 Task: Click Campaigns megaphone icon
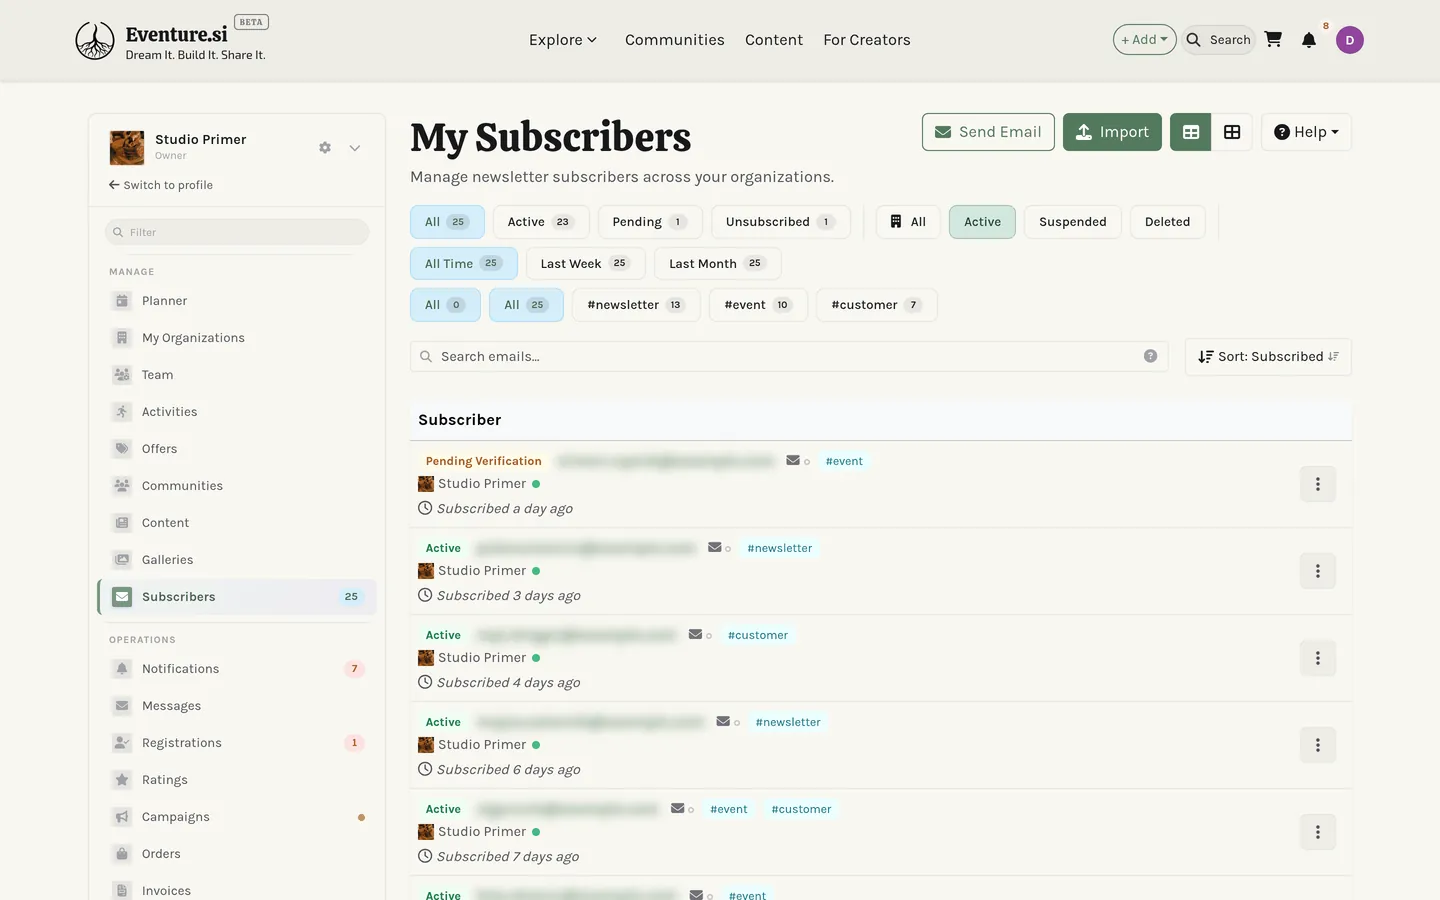tap(122, 817)
